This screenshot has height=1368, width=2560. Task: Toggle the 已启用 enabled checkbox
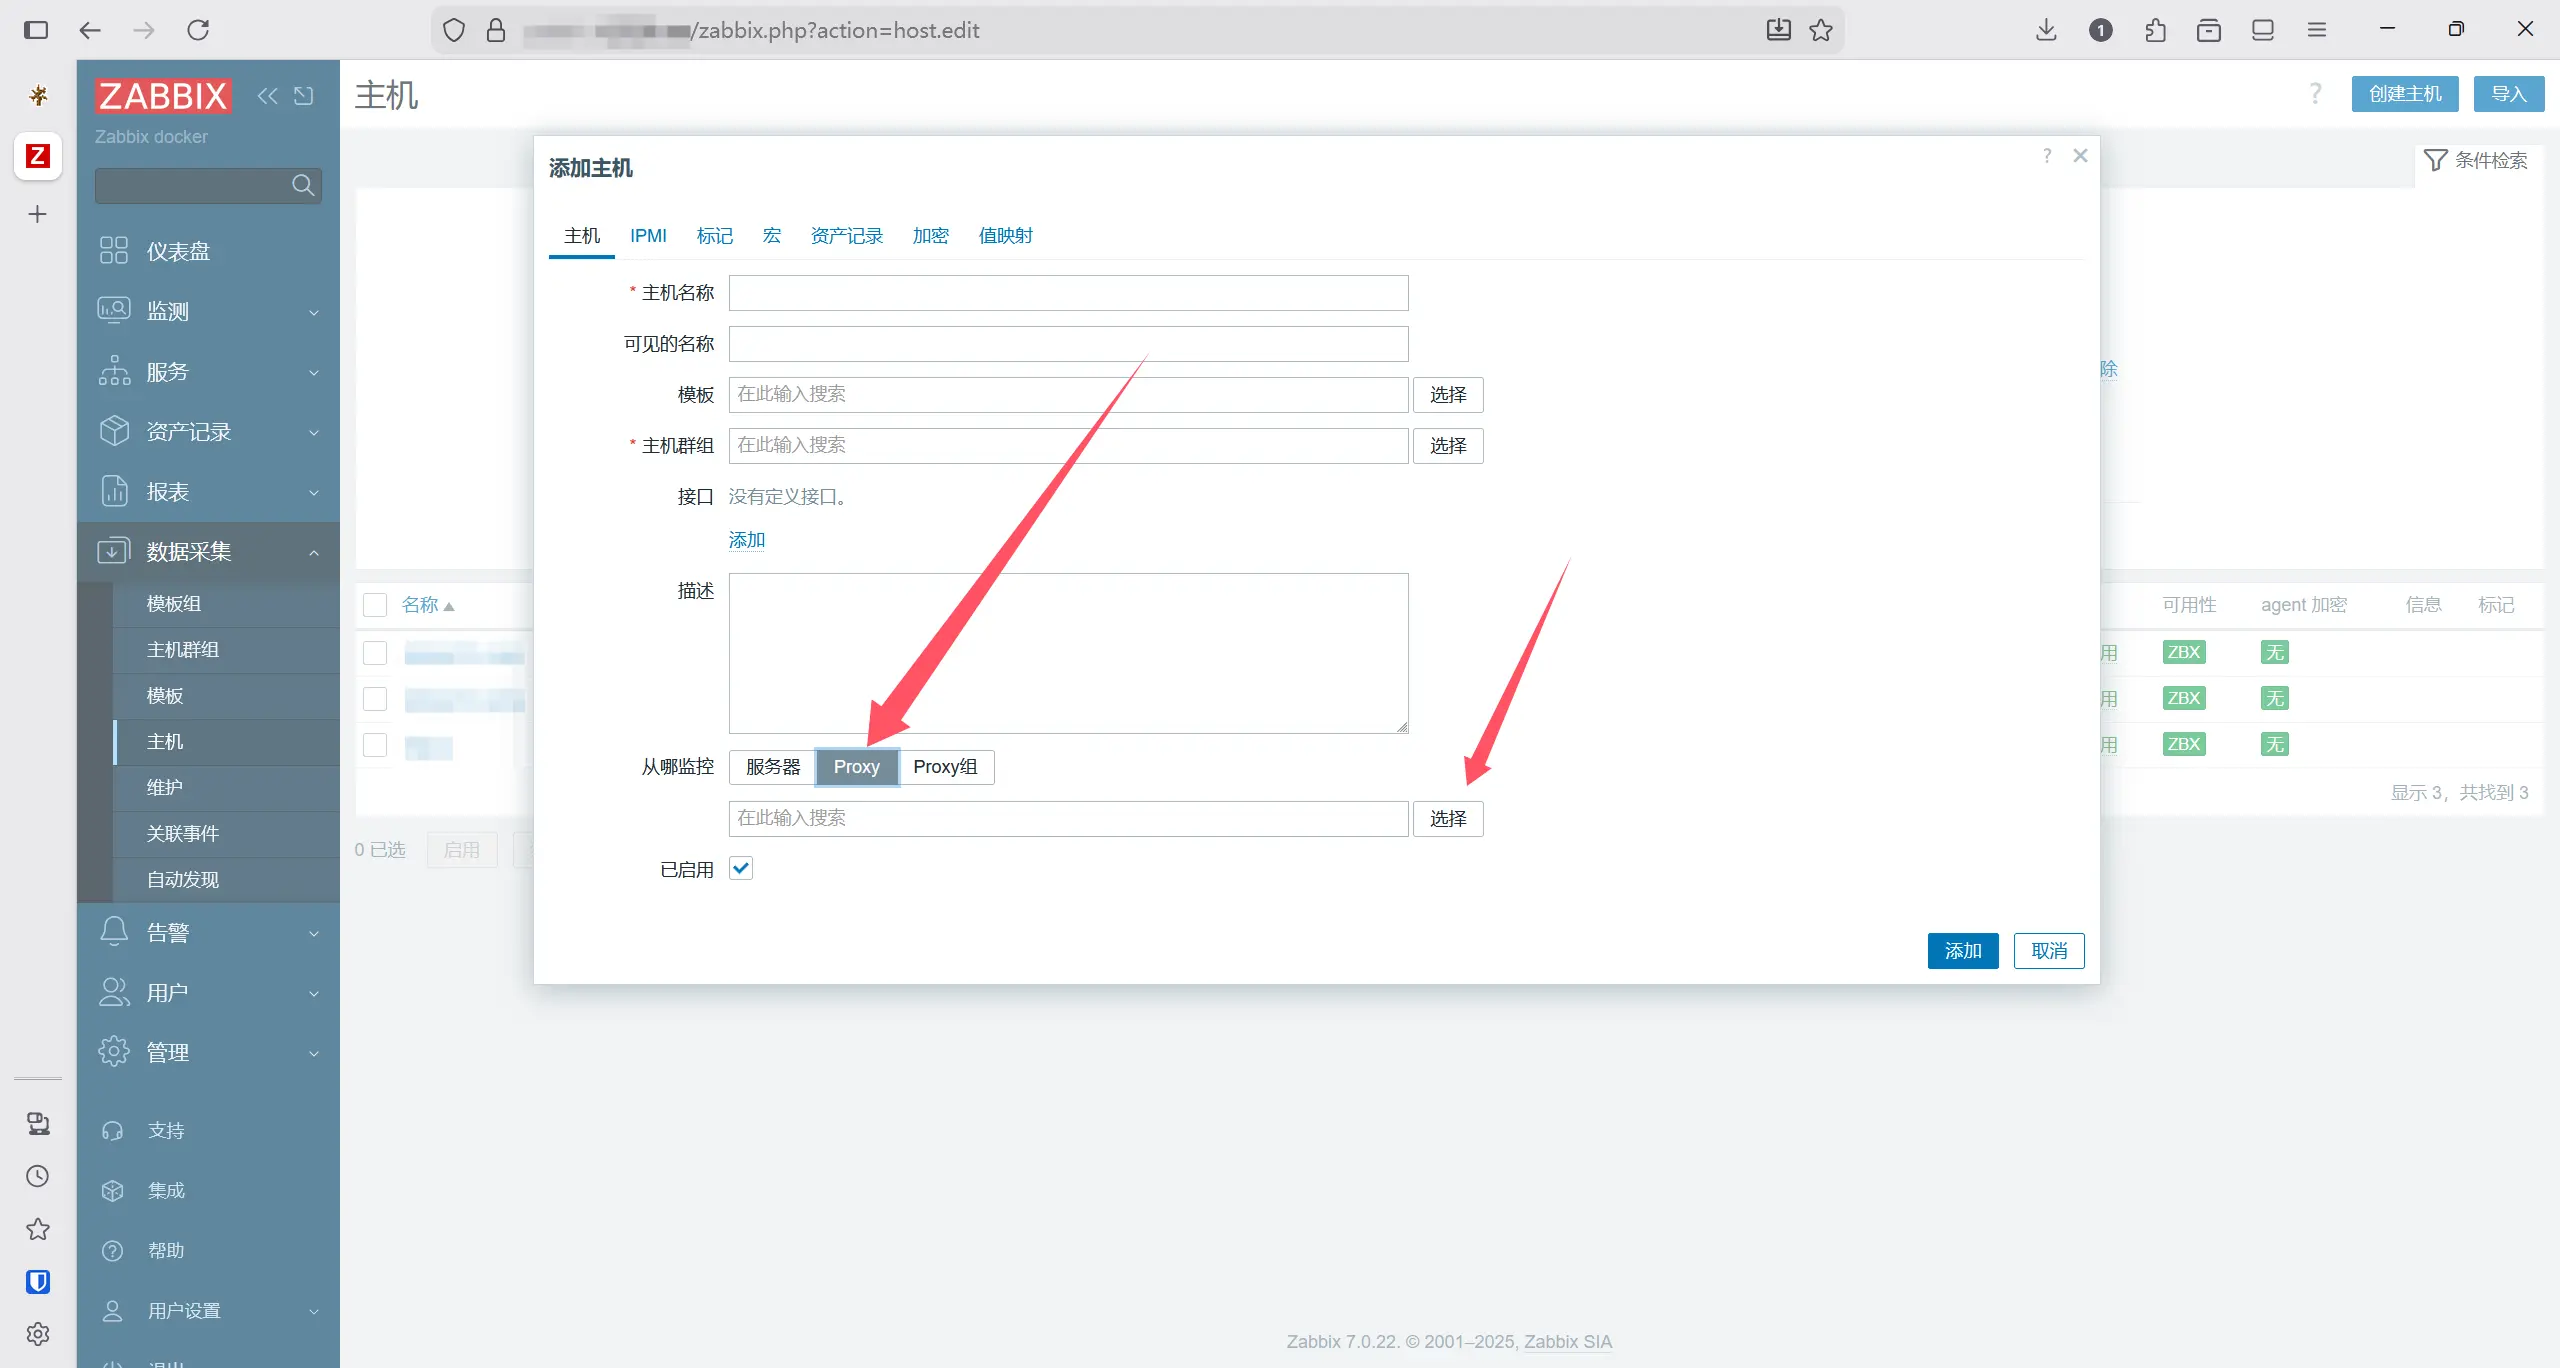pyautogui.click(x=741, y=868)
